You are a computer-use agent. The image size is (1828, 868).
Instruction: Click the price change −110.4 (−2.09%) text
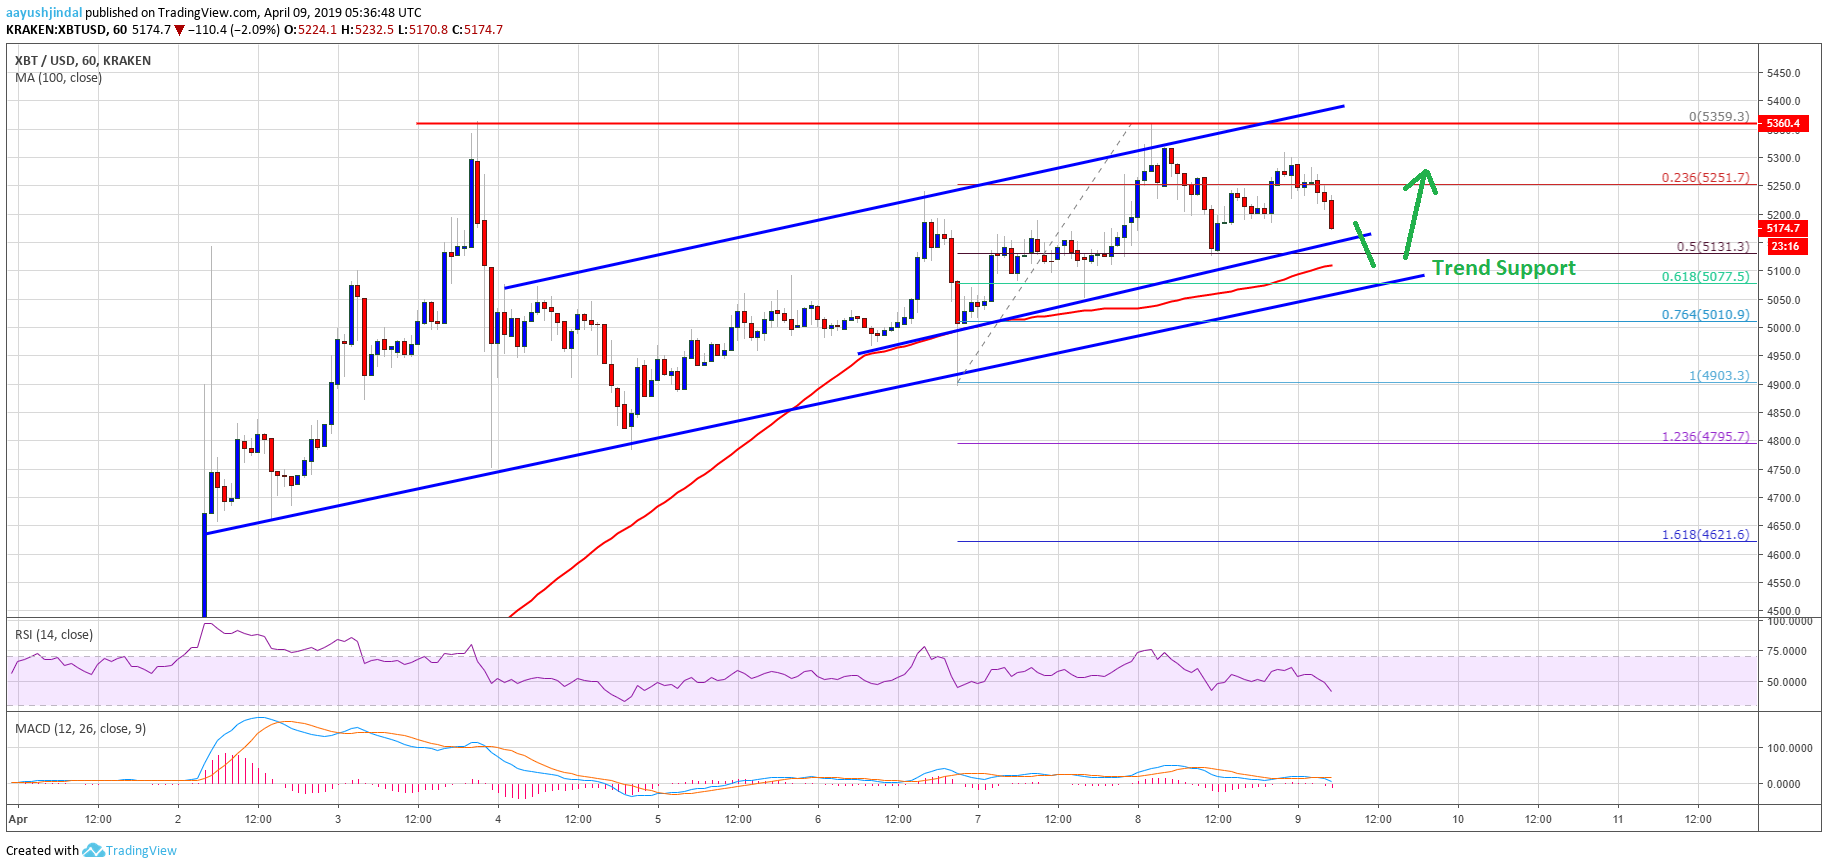click(235, 30)
